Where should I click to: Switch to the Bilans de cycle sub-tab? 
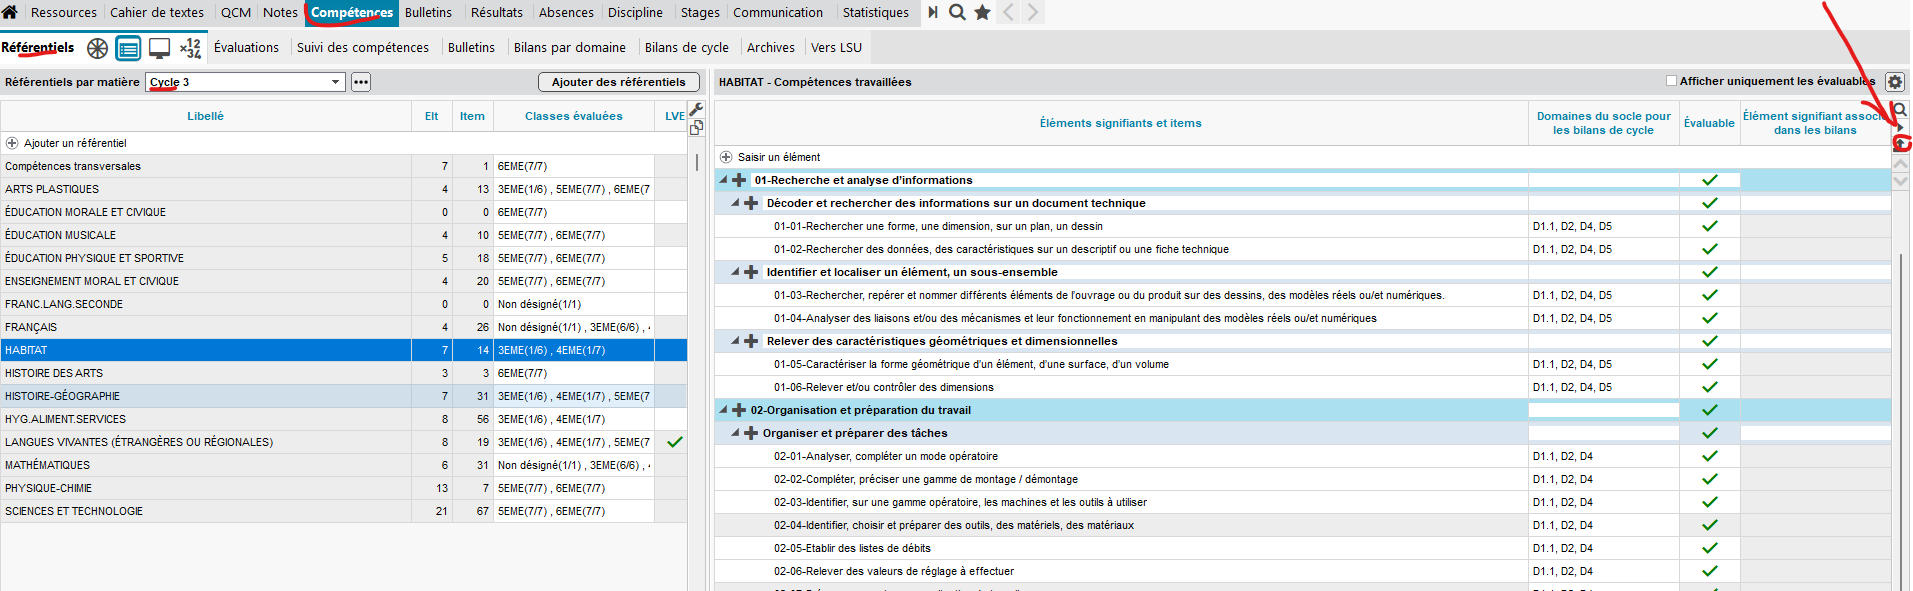pos(687,47)
